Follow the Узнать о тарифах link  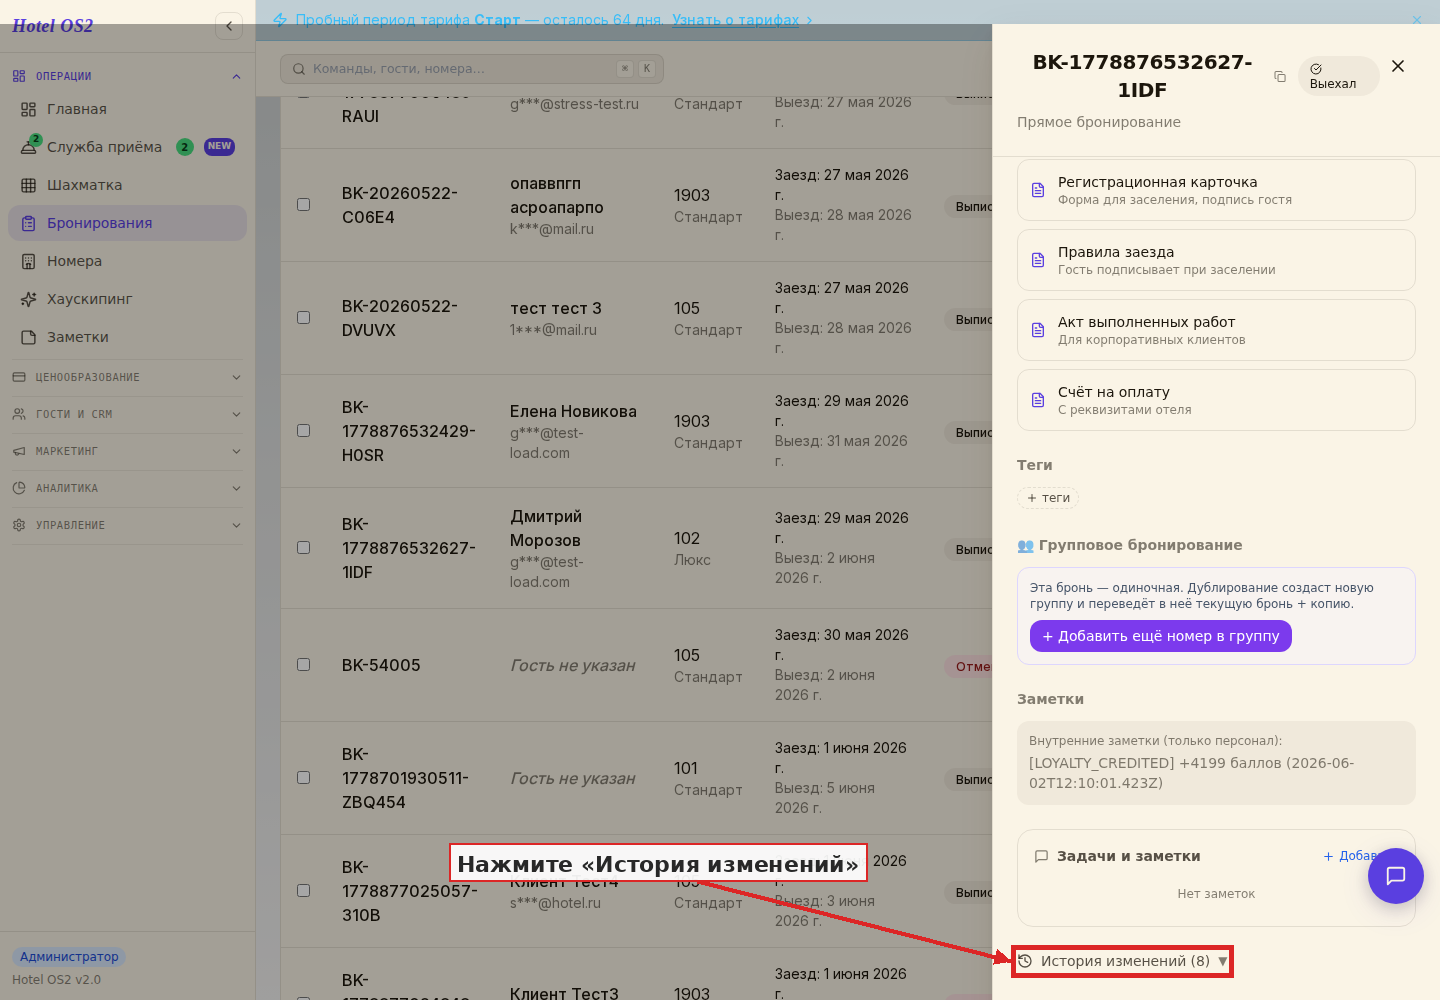pos(736,20)
